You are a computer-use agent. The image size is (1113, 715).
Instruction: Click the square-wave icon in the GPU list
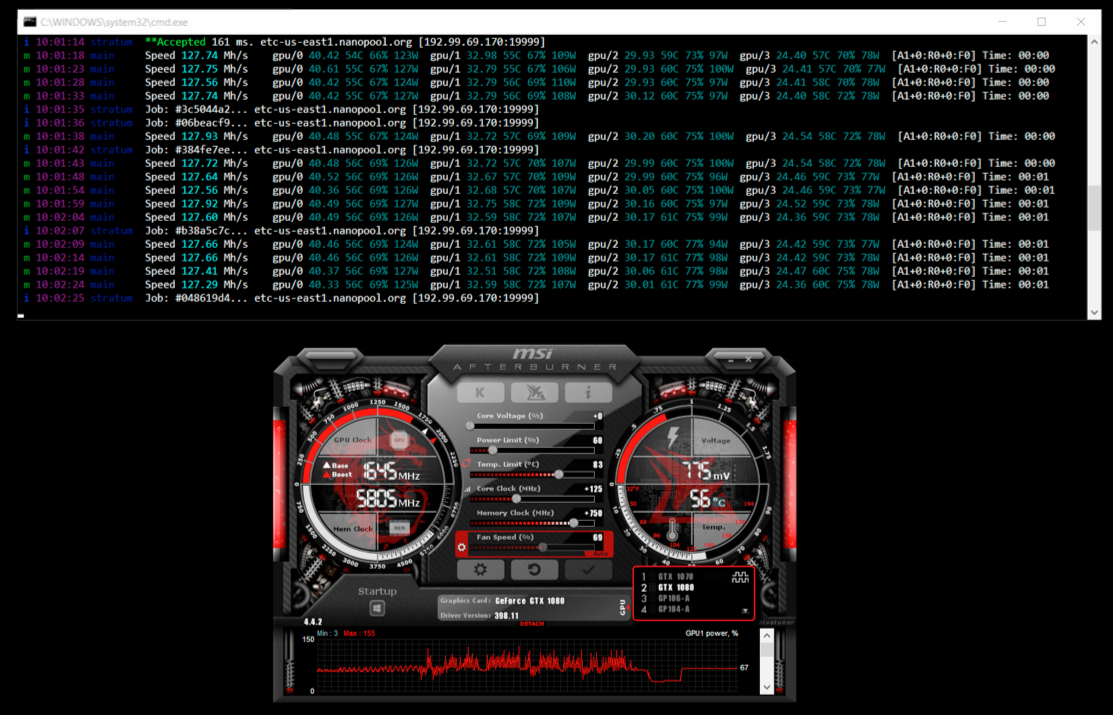point(740,578)
